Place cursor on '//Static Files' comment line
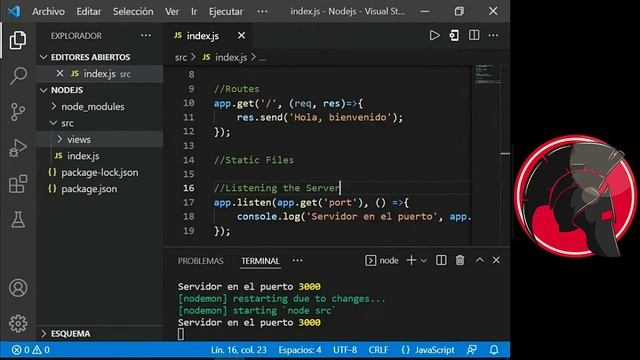The image size is (640, 360). pos(254,160)
